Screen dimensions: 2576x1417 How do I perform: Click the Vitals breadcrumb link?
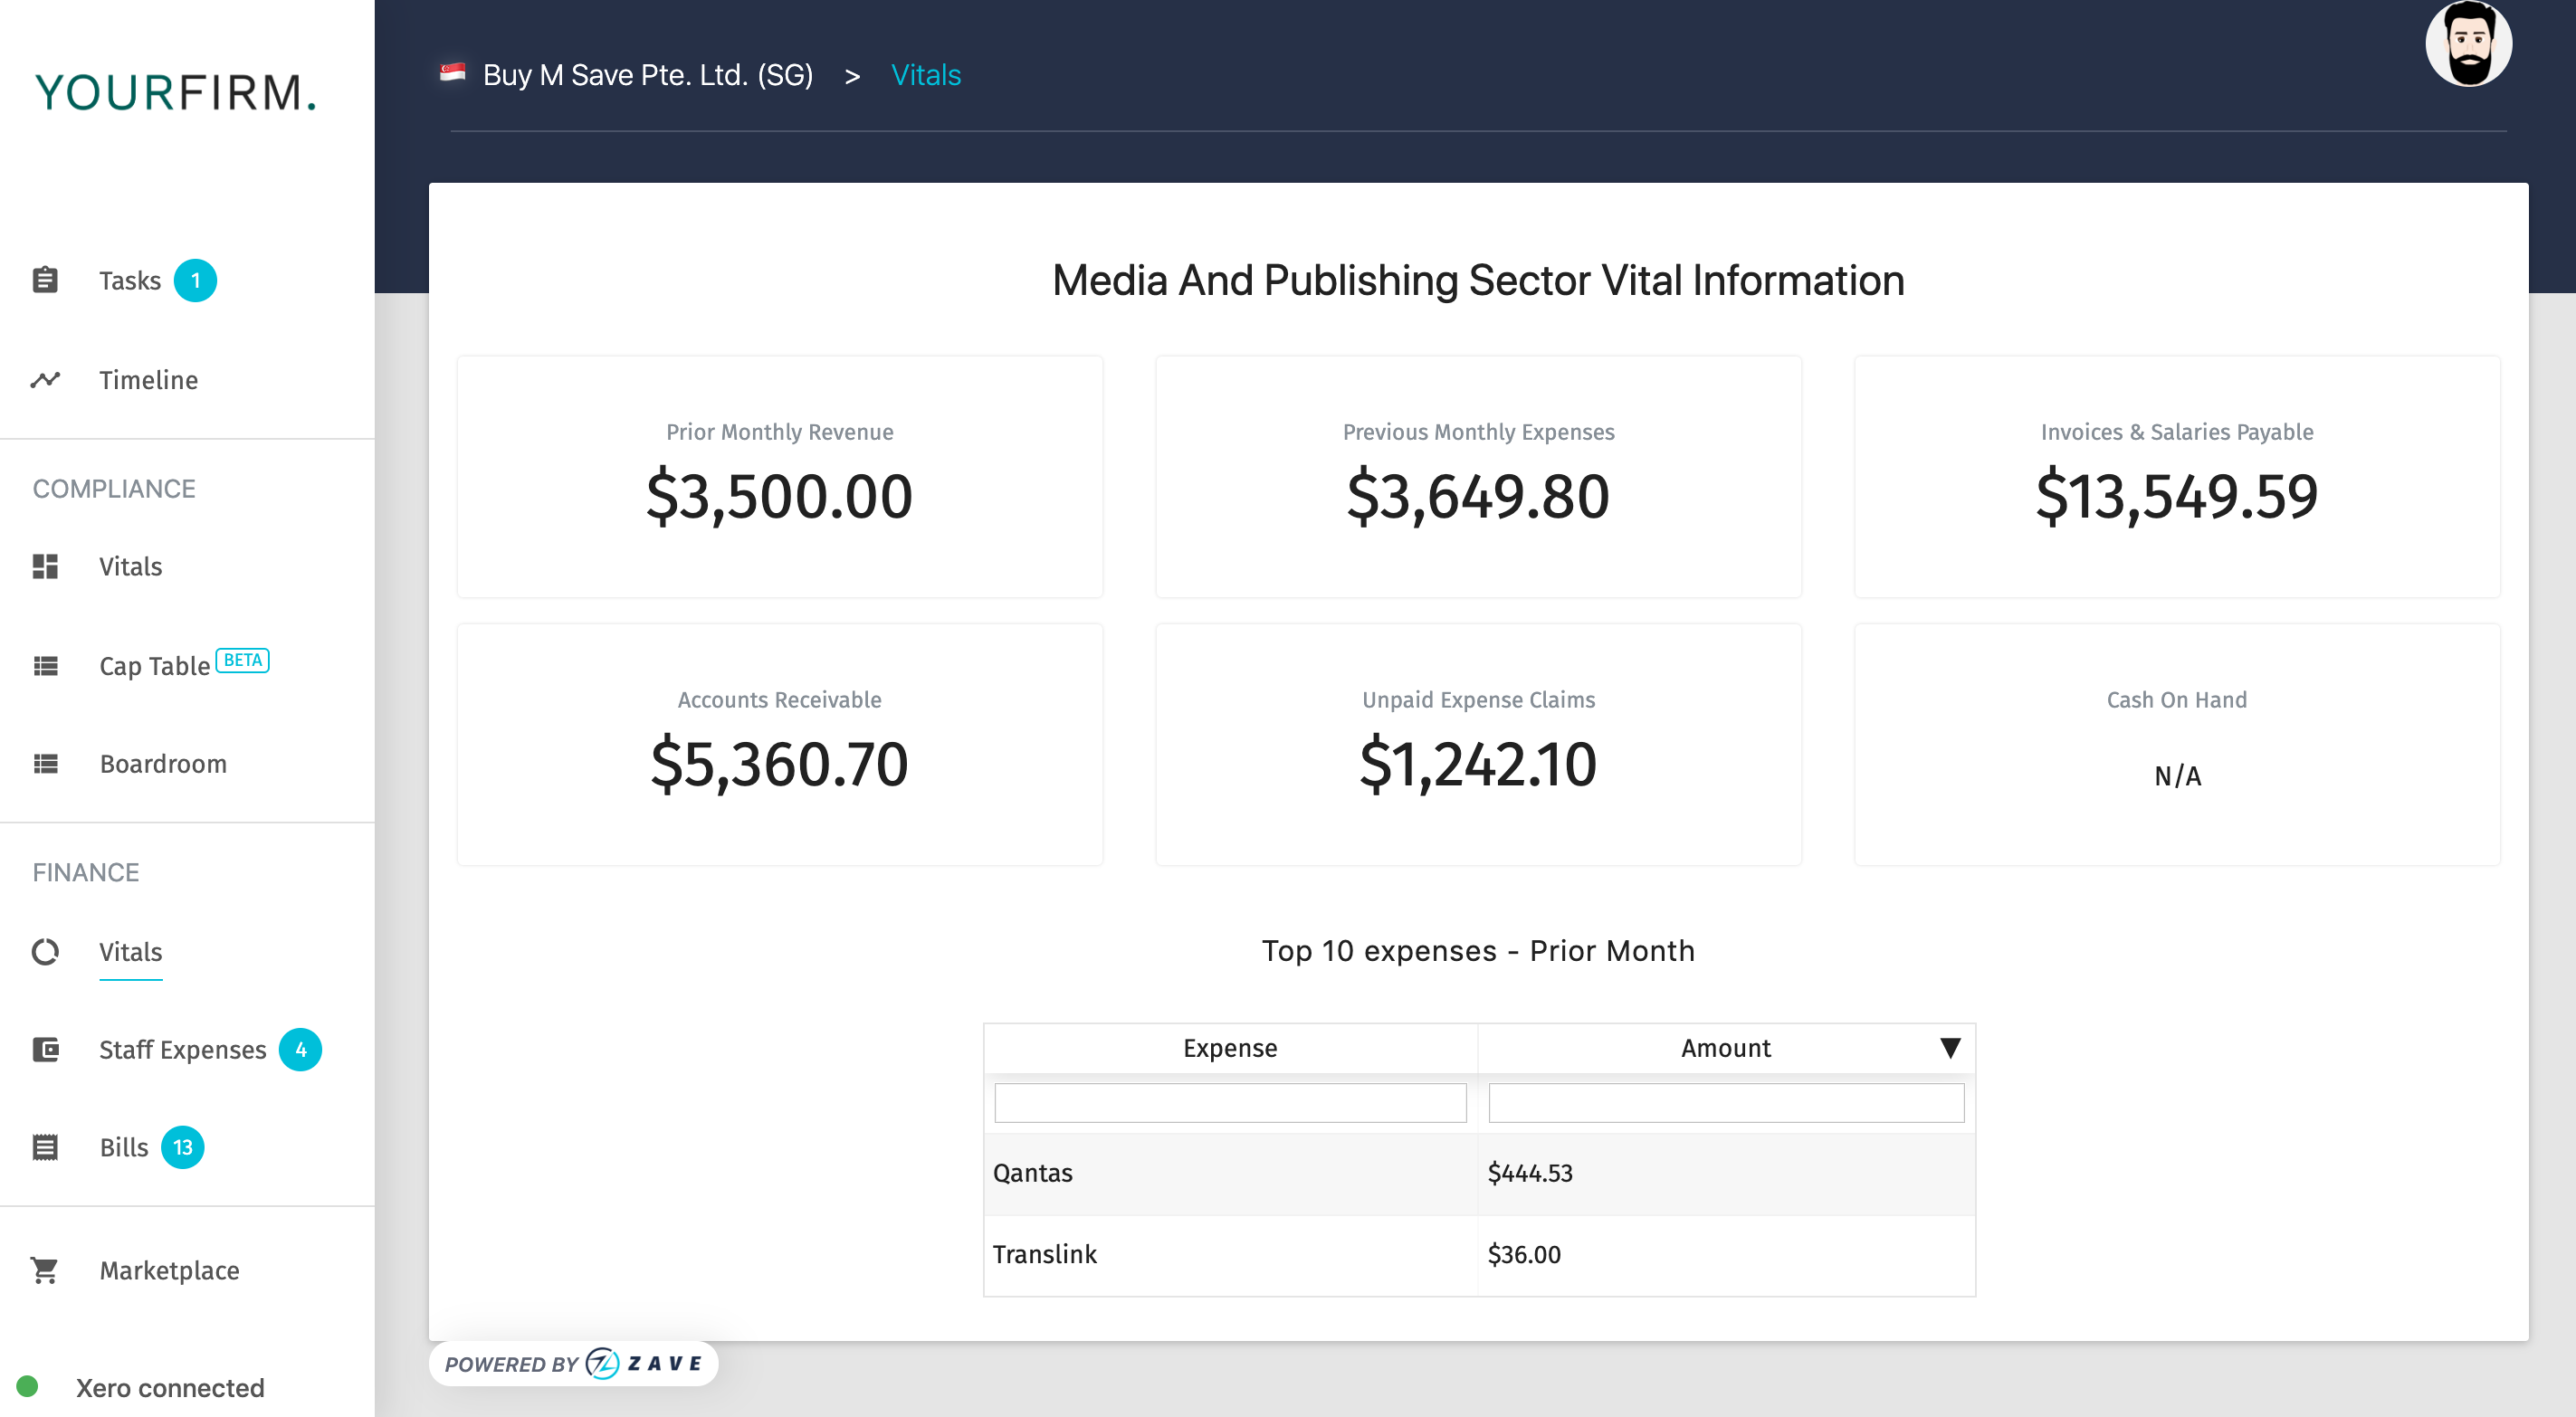(925, 75)
